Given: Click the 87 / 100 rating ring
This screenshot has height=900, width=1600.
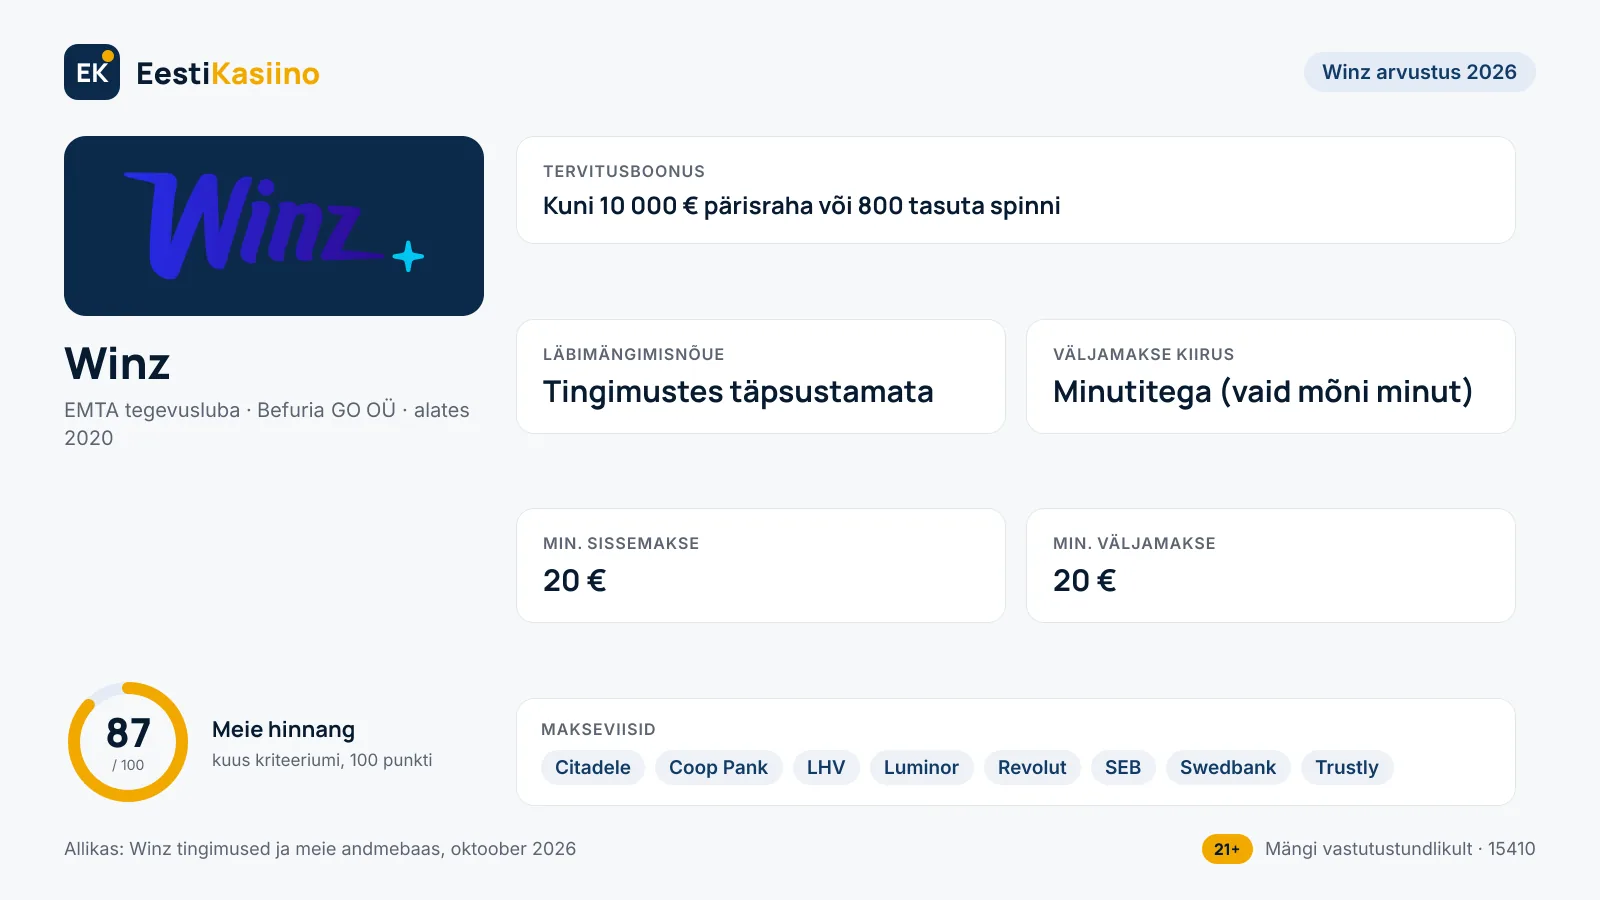Looking at the screenshot, I should pos(128,742).
